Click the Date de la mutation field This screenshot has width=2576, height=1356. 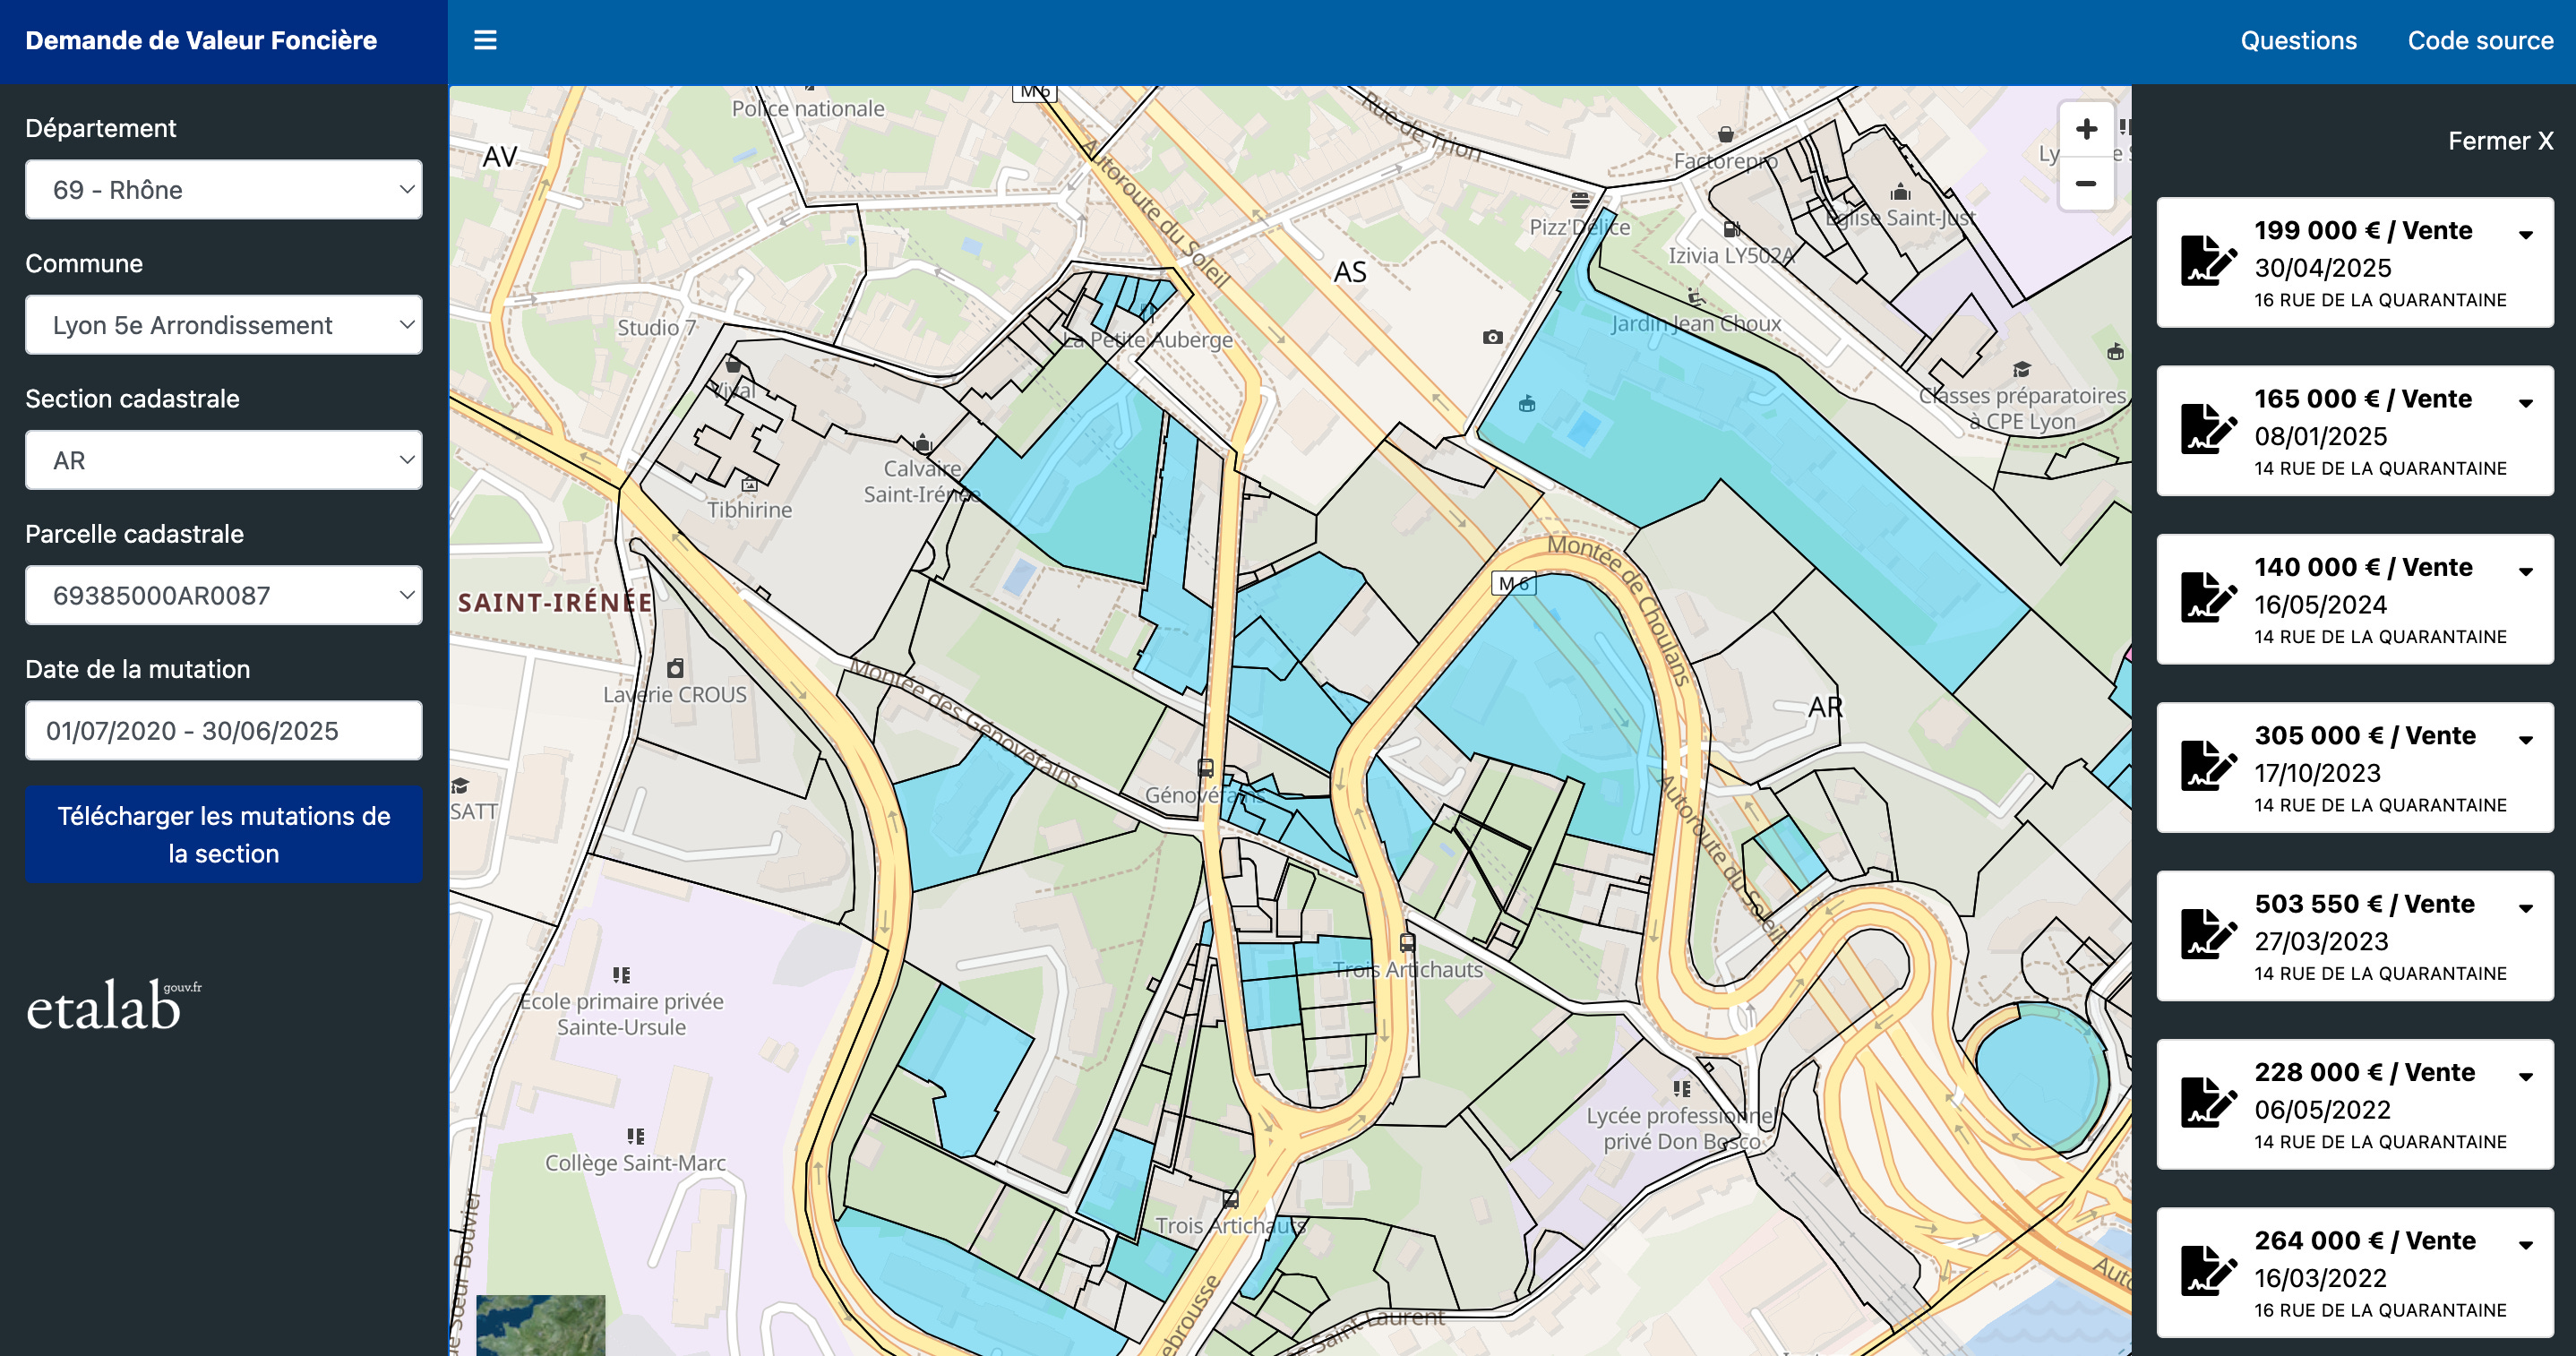pyautogui.click(x=223, y=731)
